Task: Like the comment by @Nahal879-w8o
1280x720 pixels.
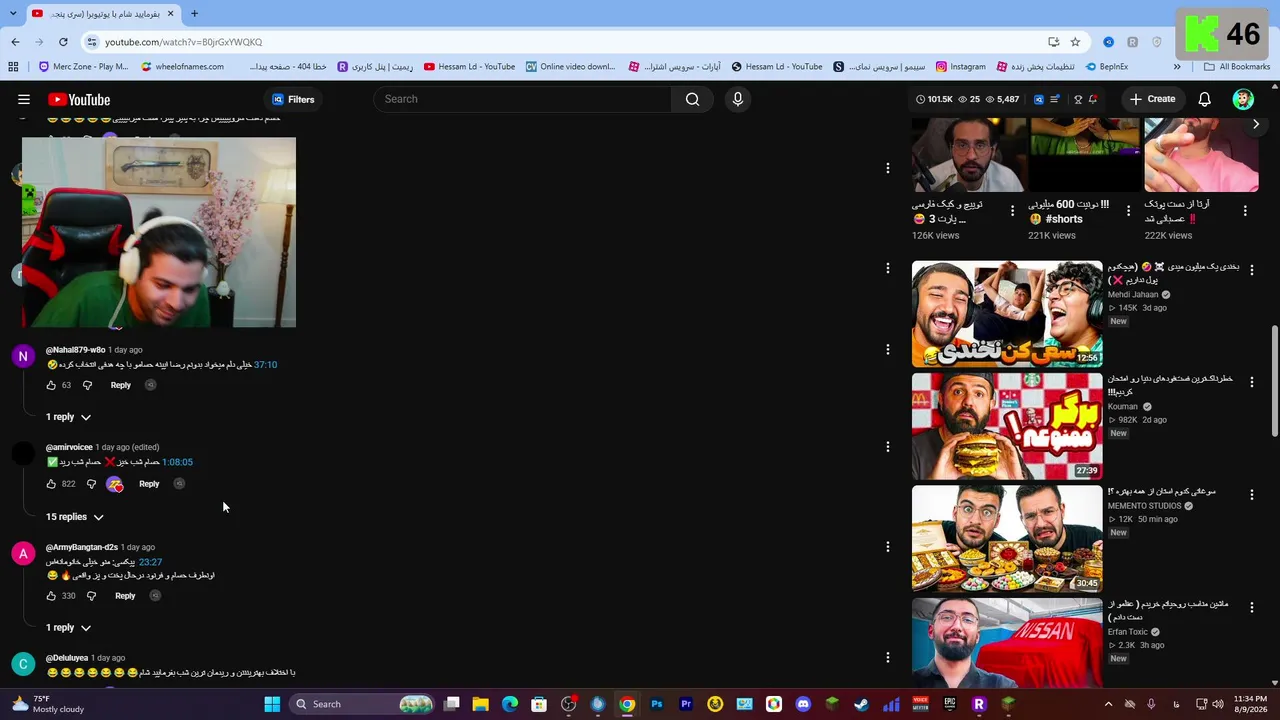Action: pos(51,385)
